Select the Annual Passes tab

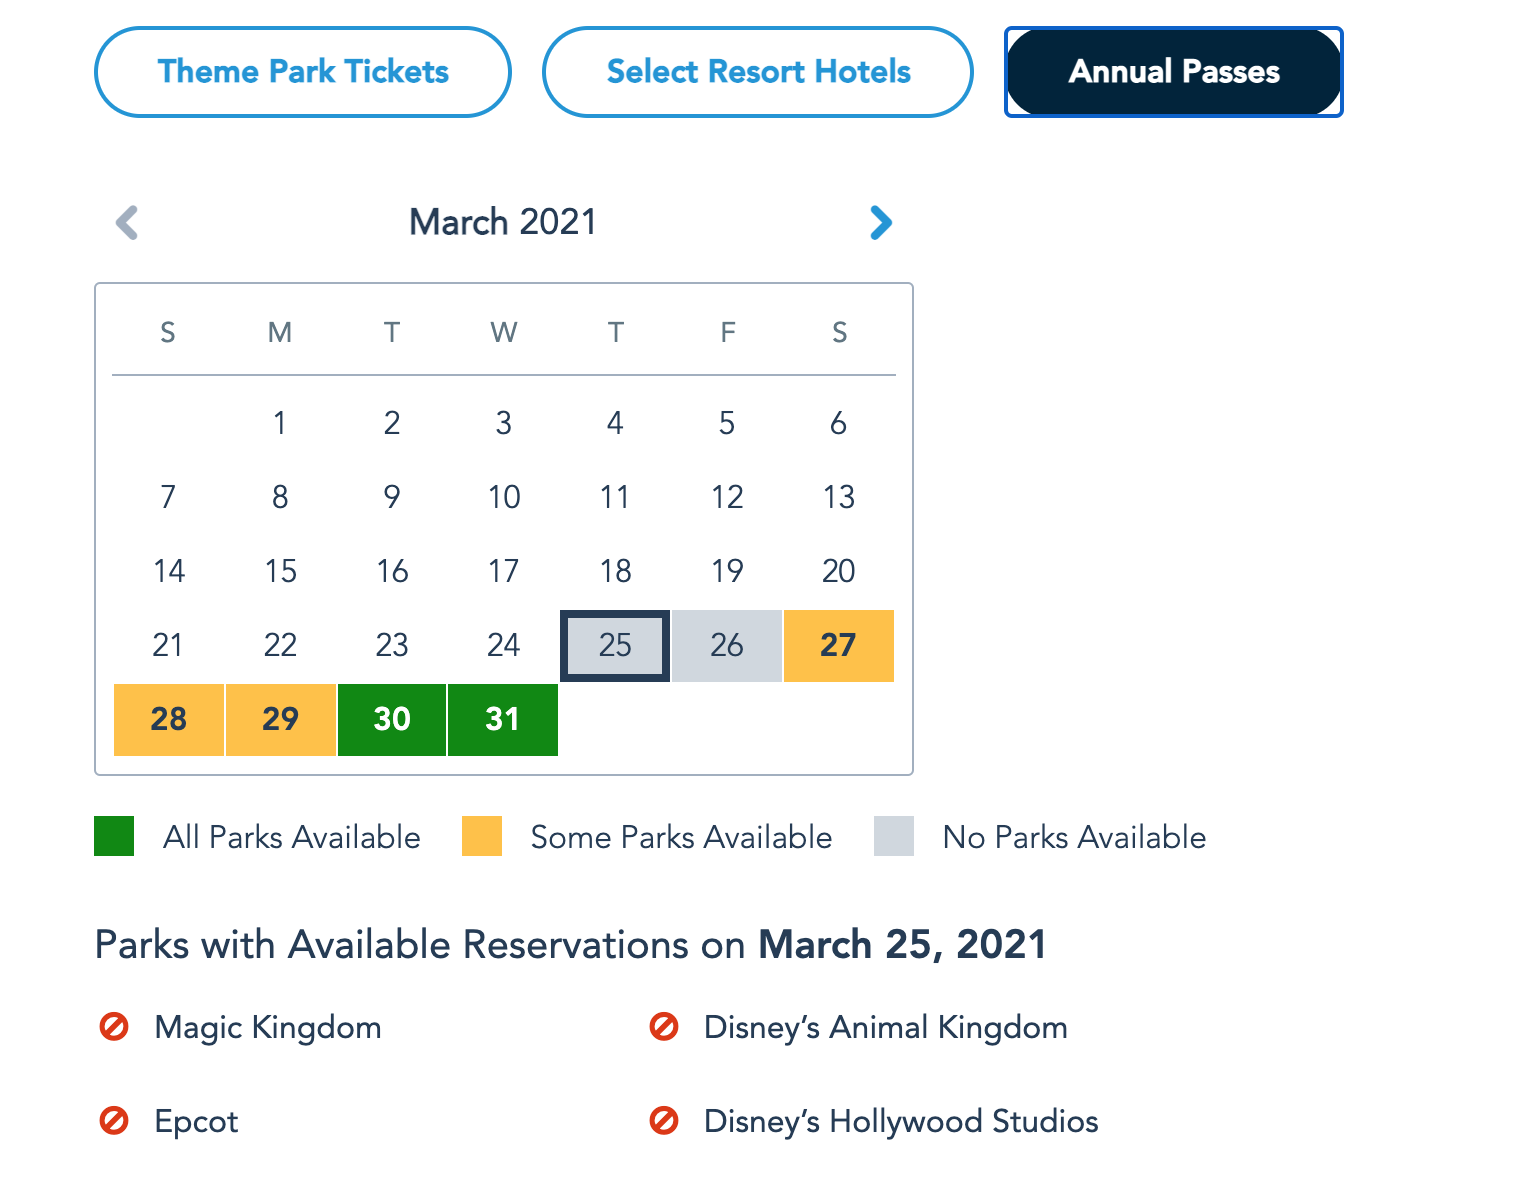1173,72
